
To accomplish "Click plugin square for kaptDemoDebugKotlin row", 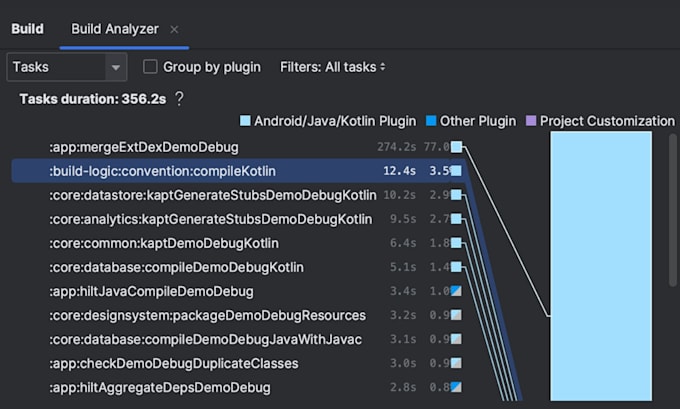I will click(x=456, y=243).
